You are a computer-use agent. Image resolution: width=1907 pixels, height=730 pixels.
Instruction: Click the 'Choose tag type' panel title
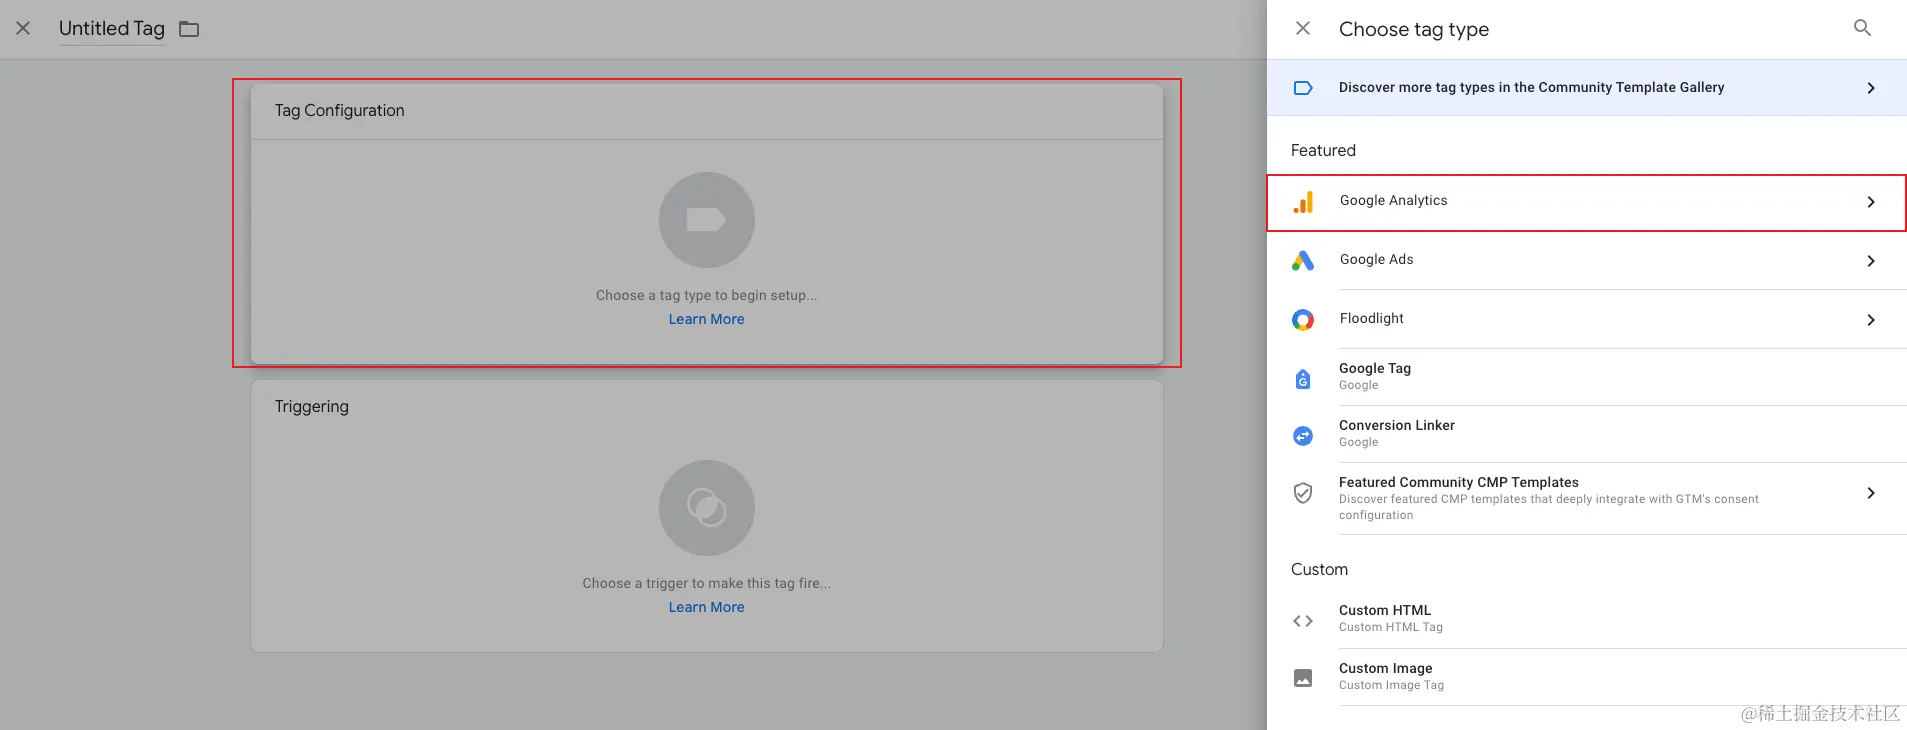pos(1414,29)
